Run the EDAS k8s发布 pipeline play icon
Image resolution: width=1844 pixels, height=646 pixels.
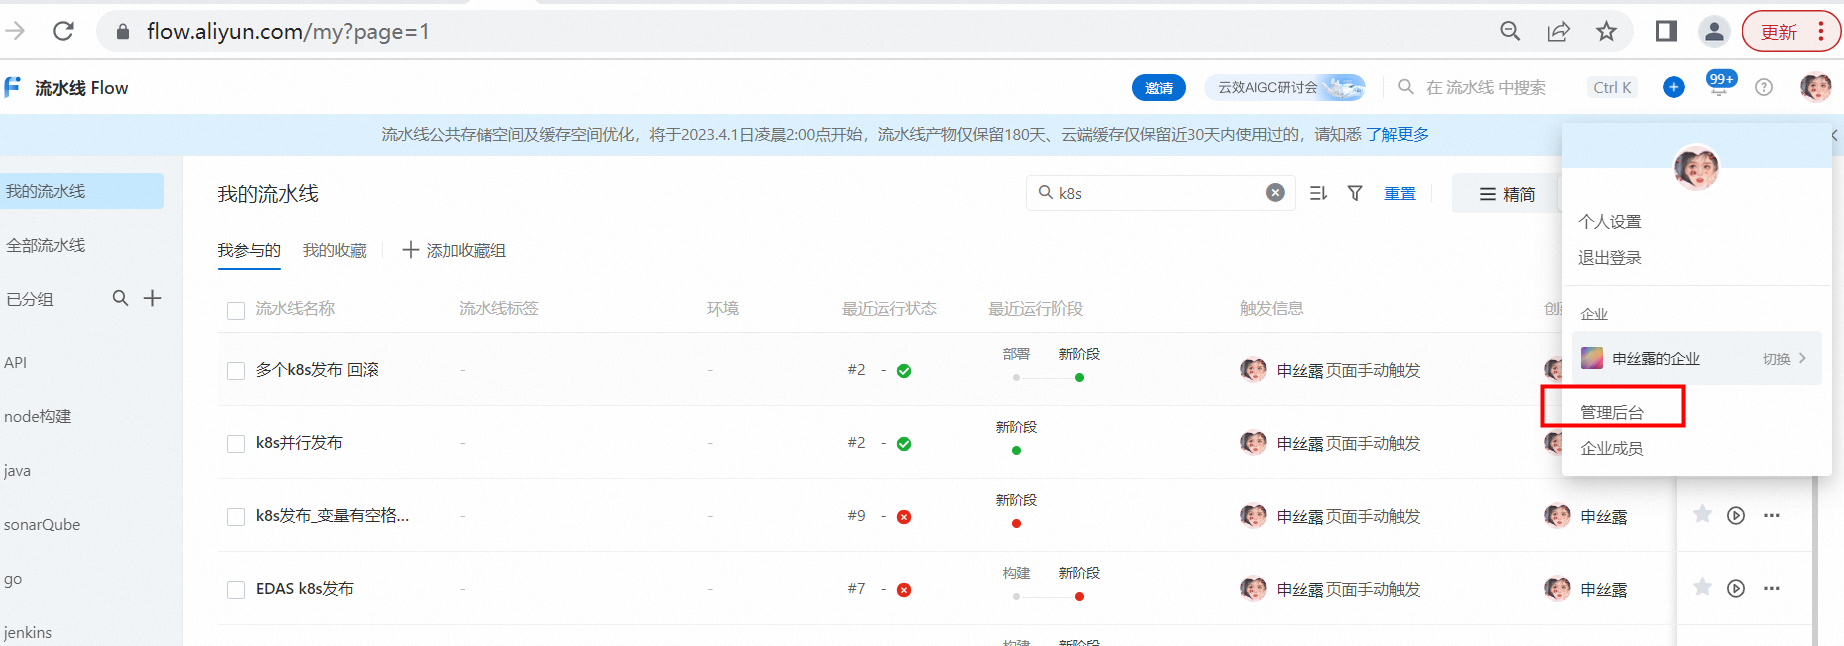point(1736,588)
